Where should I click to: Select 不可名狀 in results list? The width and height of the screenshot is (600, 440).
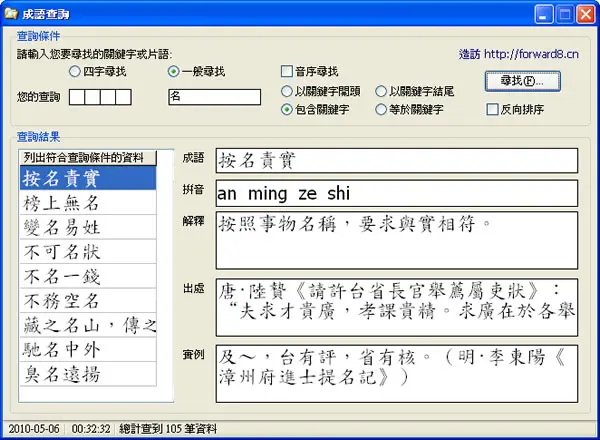[x=88, y=252]
